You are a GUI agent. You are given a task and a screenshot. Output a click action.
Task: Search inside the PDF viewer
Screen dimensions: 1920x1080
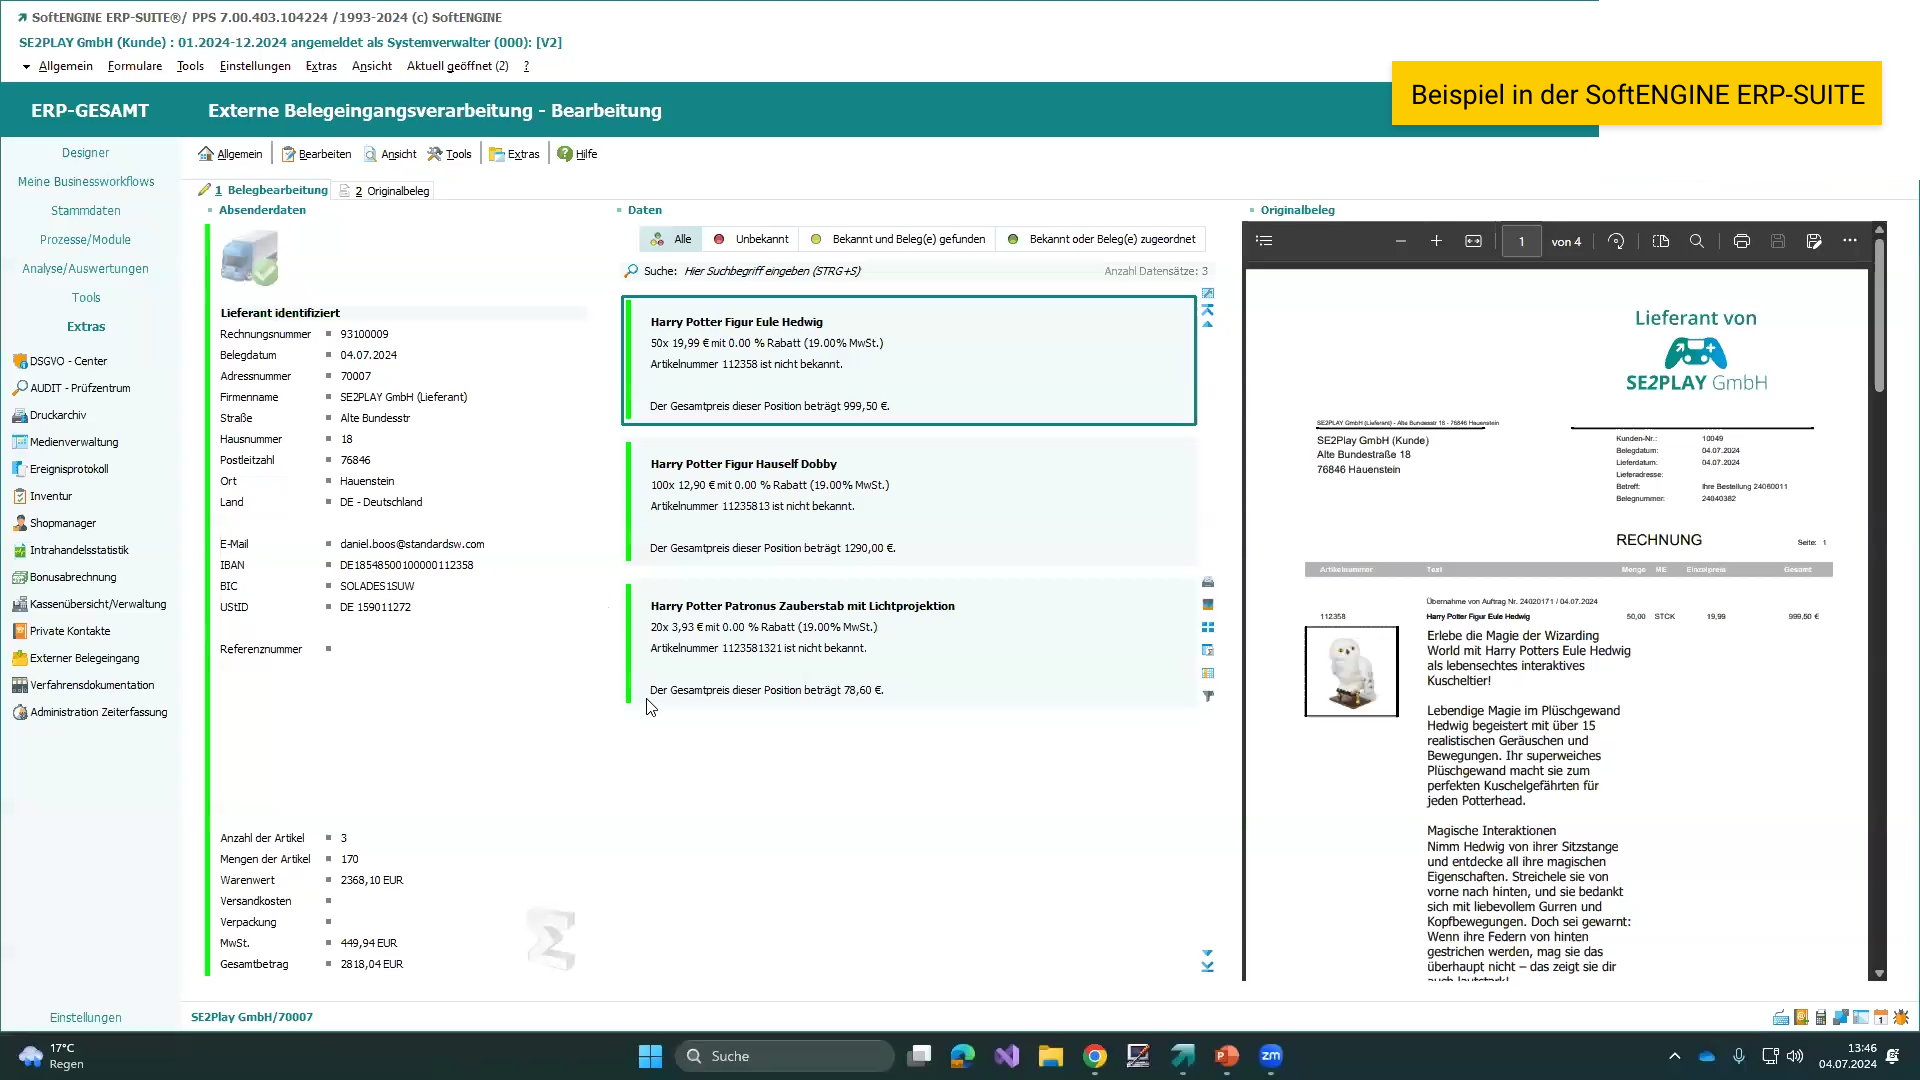(1697, 241)
